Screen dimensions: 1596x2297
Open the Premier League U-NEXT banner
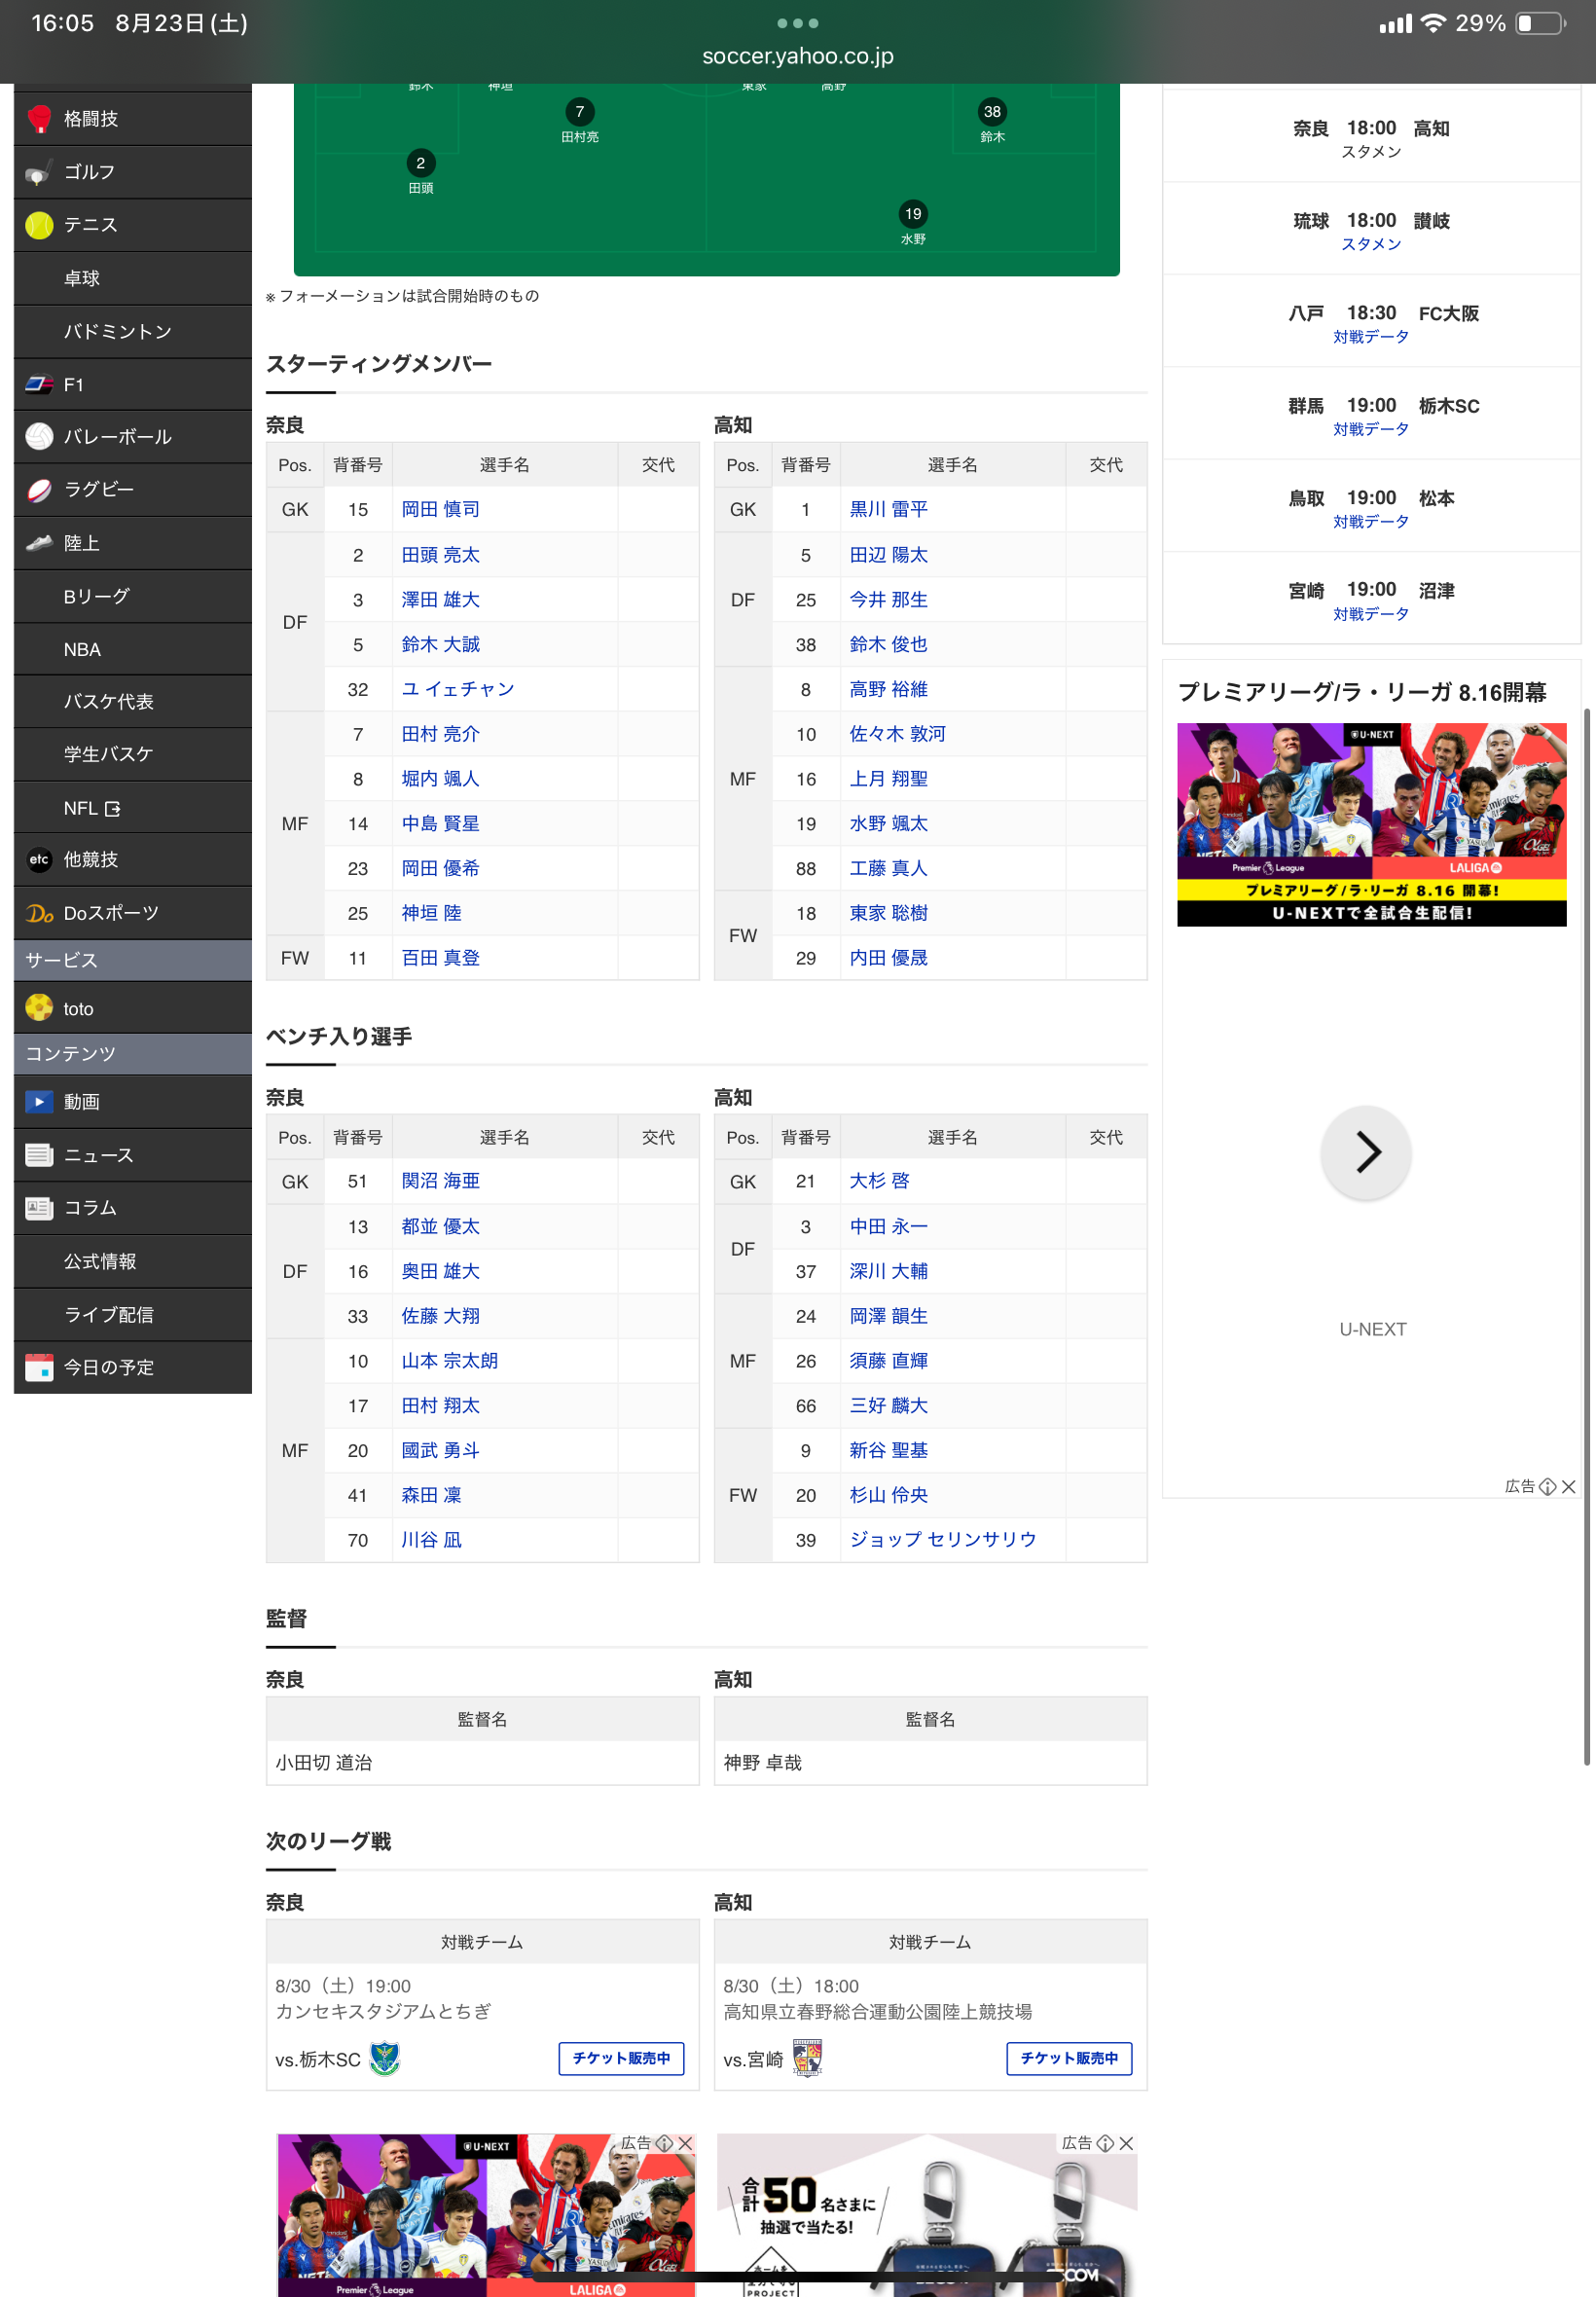(1370, 824)
